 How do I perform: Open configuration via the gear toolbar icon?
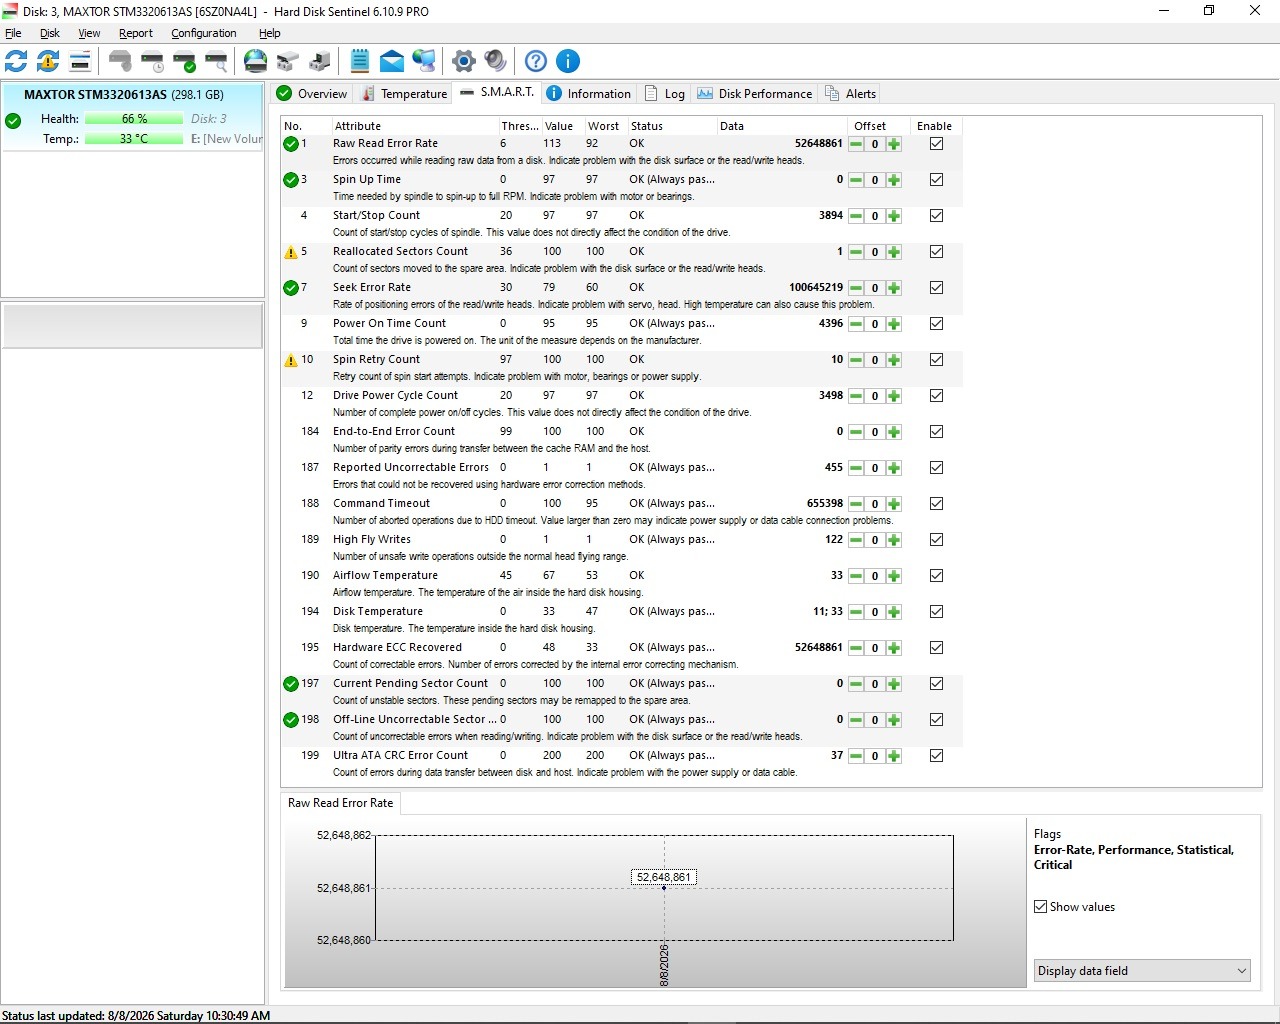464,61
